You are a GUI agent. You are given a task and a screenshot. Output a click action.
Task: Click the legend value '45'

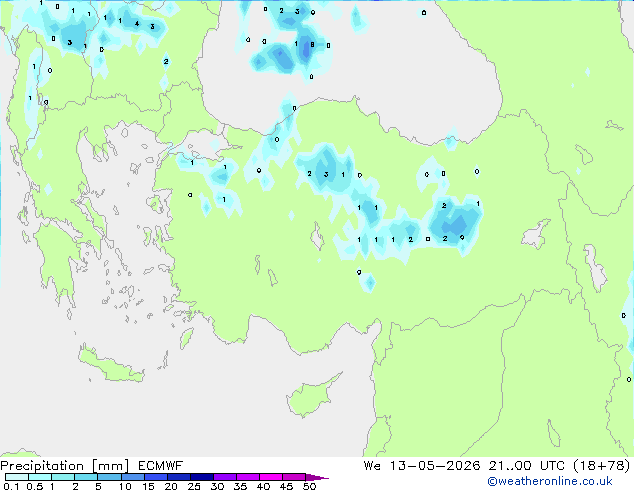(x=286, y=486)
